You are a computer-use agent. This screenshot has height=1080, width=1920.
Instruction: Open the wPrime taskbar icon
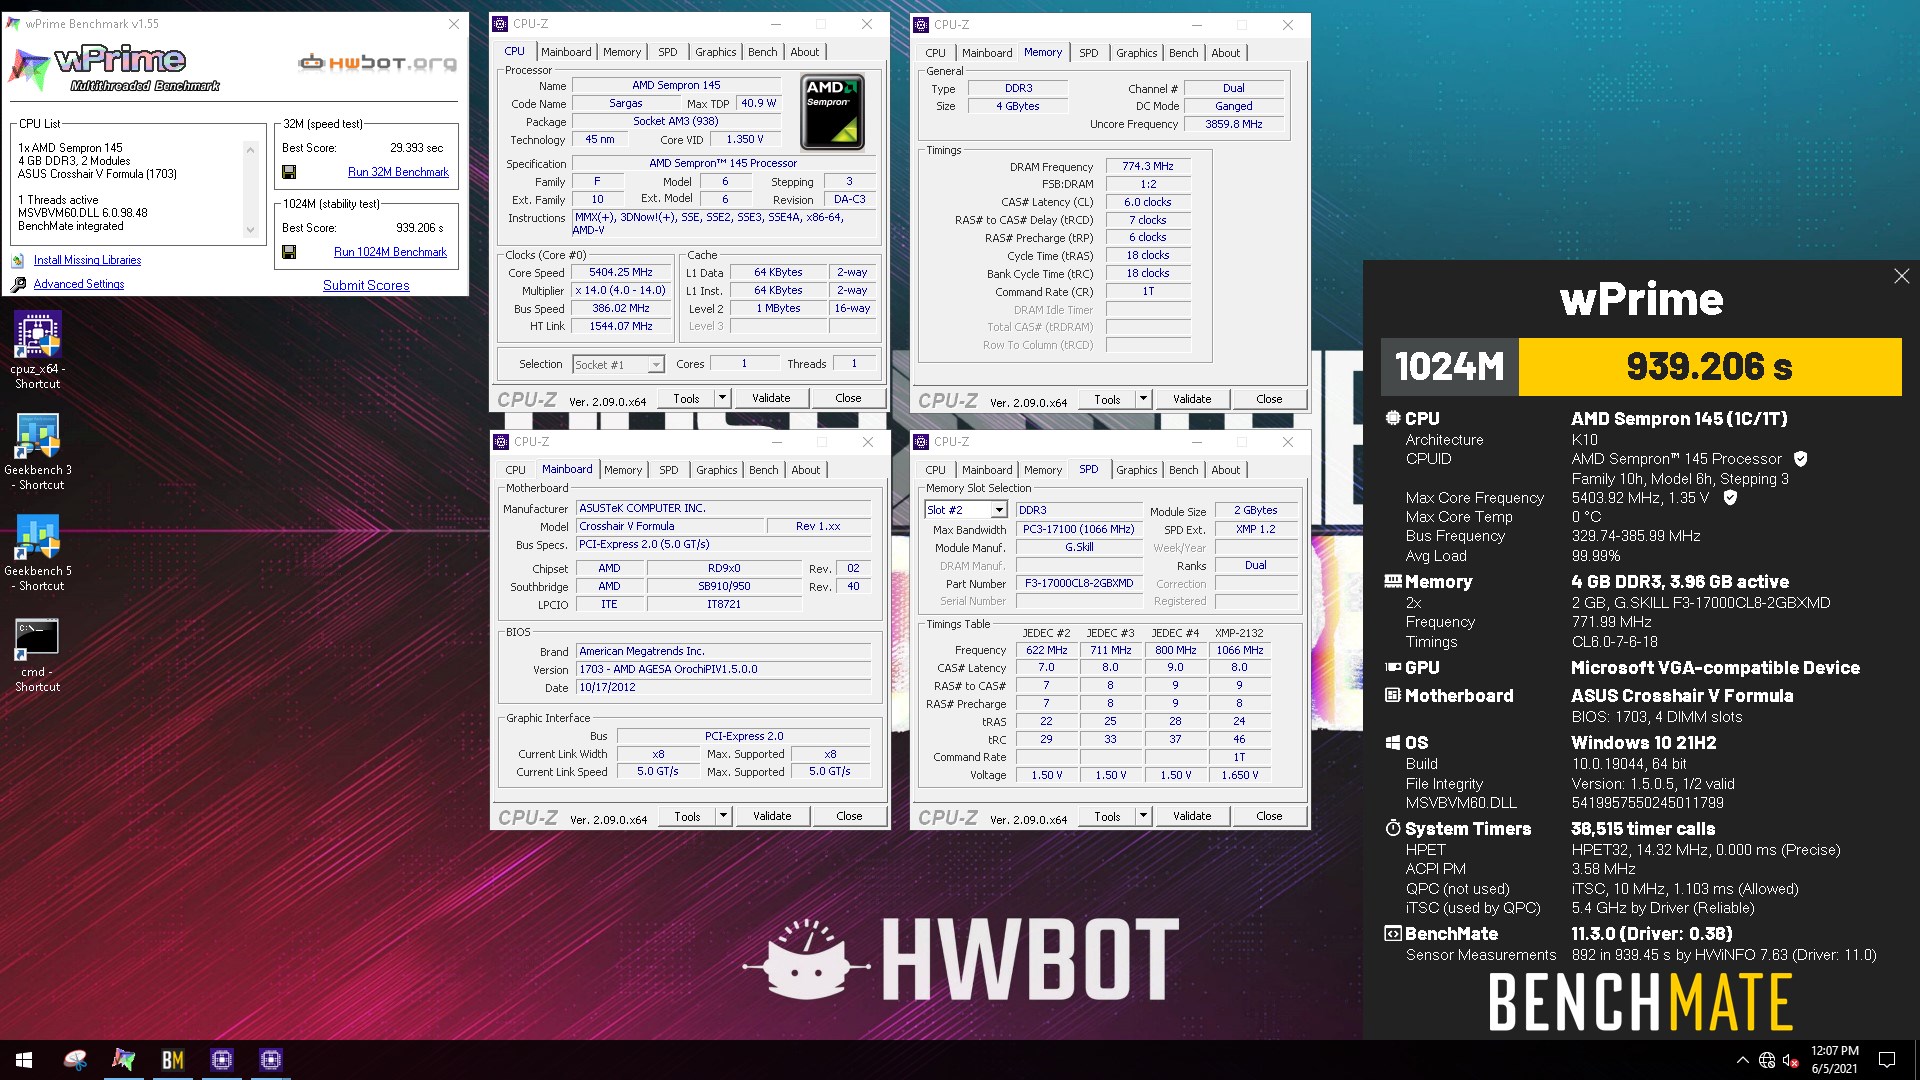tap(124, 1060)
